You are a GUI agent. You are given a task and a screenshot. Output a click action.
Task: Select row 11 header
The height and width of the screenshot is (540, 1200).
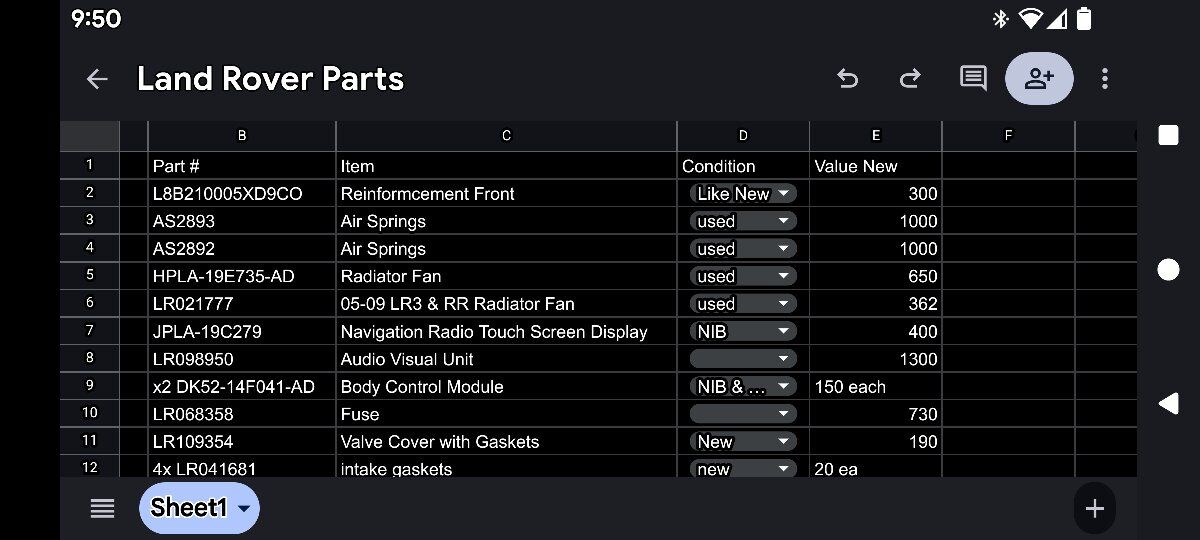point(90,441)
